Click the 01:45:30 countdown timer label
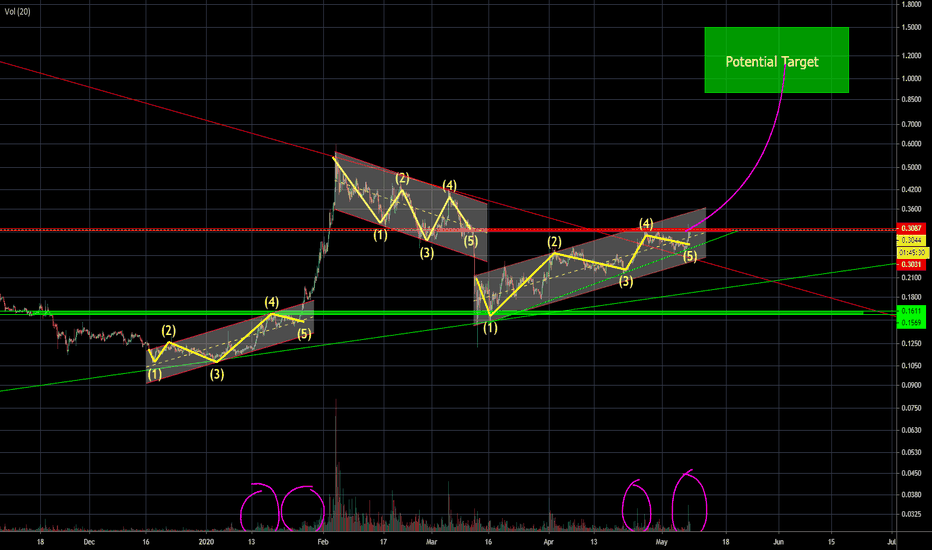The width and height of the screenshot is (932, 550). 912,253
